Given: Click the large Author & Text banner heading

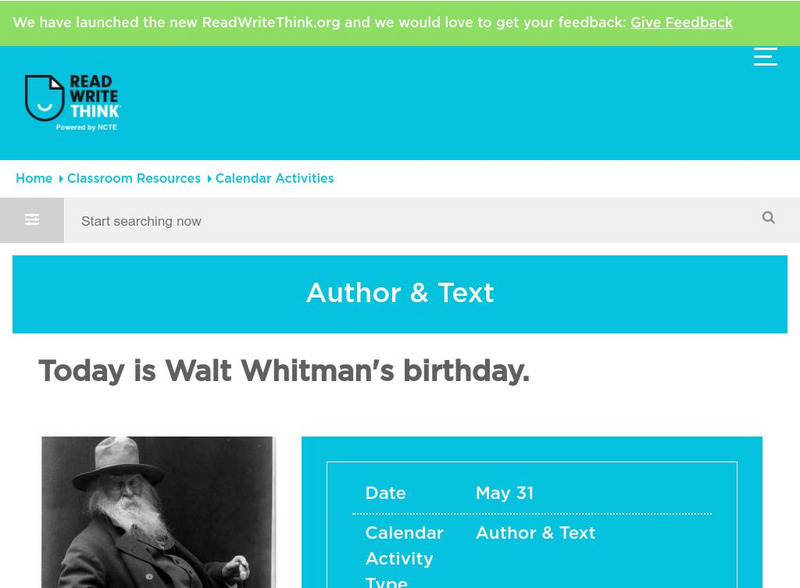Looking at the screenshot, I should click(x=400, y=293).
